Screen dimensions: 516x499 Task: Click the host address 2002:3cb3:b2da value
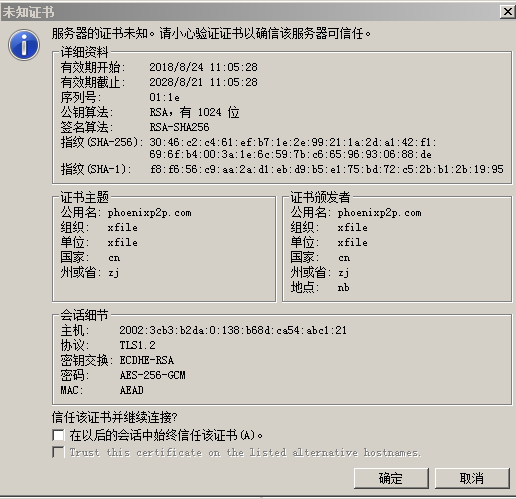point(233,330)
